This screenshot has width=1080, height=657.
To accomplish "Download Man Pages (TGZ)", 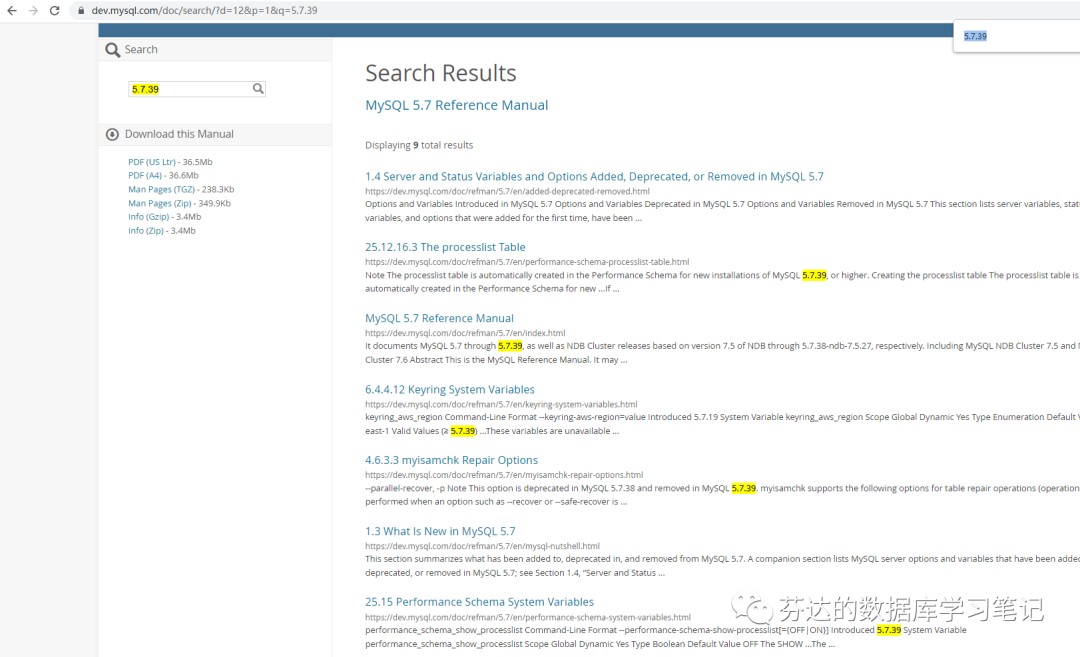I will pyautogui.click(x=161, y=189).
